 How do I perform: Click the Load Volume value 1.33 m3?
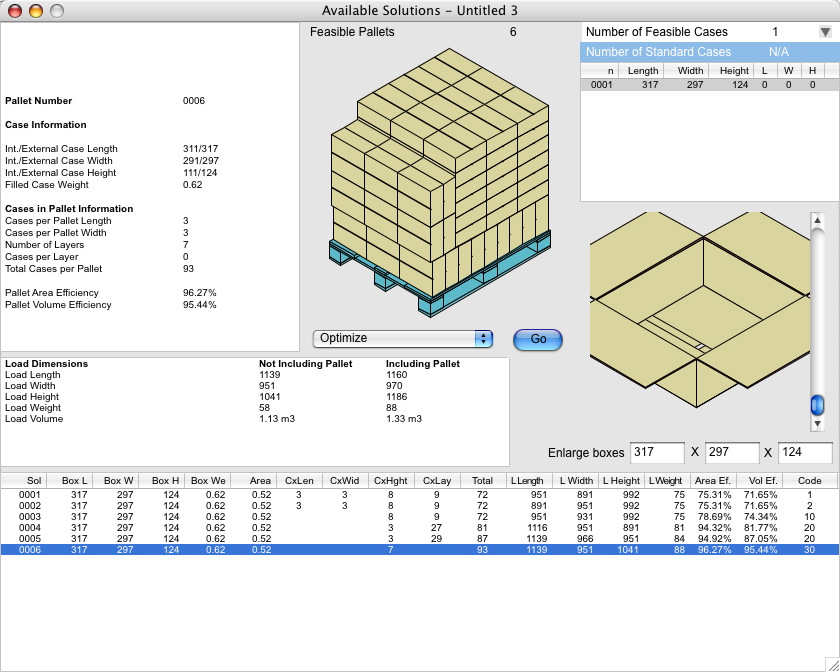[404, 419]
